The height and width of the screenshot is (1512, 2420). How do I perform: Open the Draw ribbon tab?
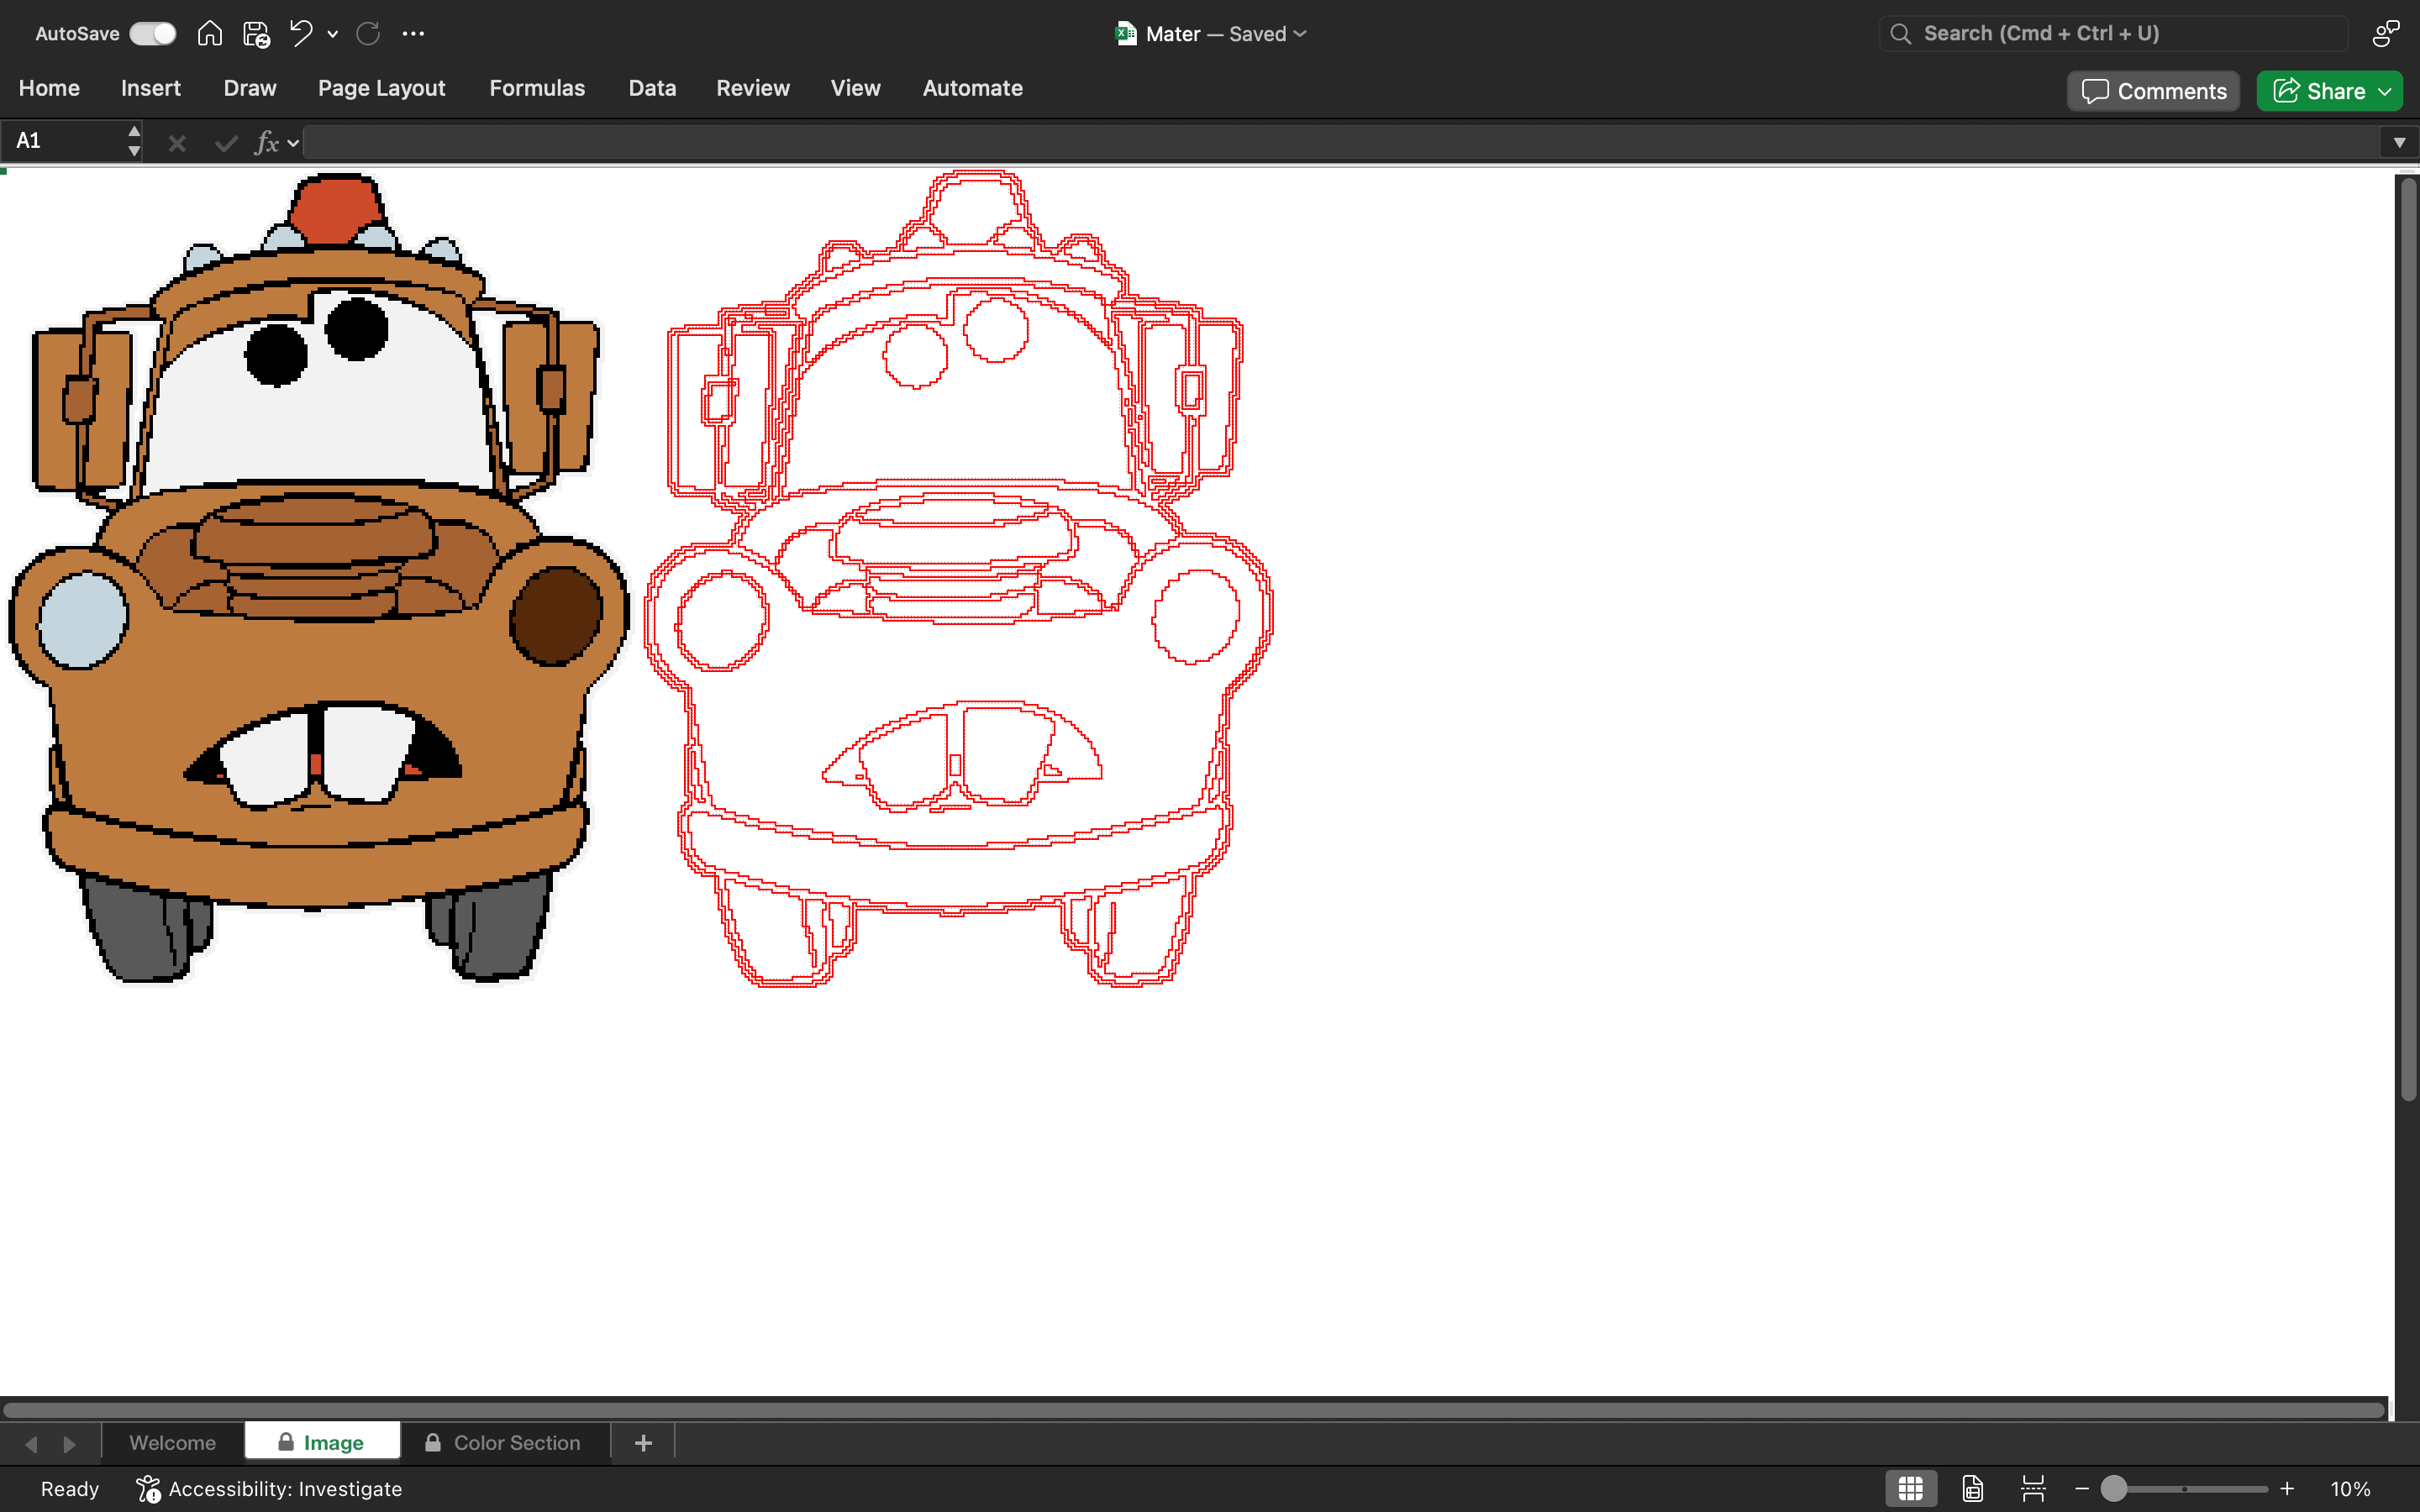[250, 88]
